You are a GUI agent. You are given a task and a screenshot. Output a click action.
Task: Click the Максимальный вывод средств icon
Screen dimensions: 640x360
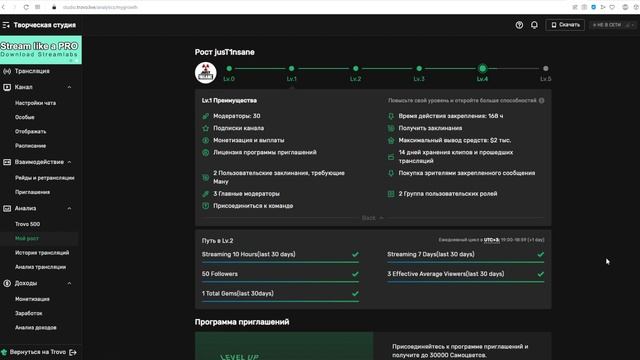coord(391,140)
